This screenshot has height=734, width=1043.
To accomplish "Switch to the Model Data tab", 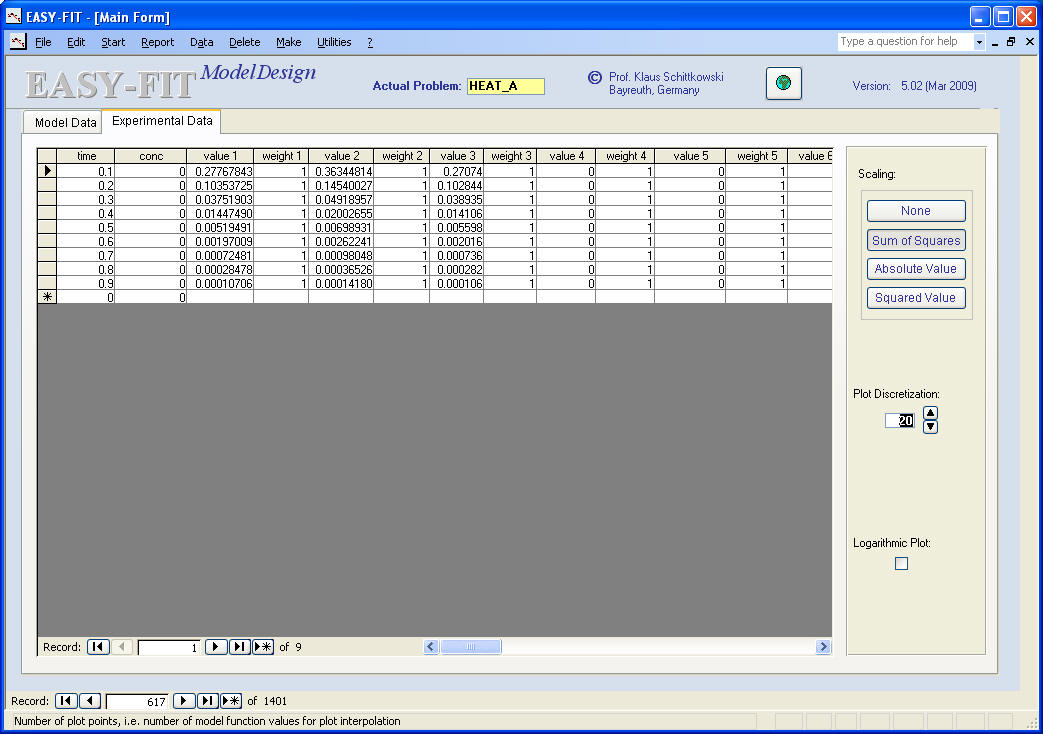I will pyautogui.click(x=65, y=123).
